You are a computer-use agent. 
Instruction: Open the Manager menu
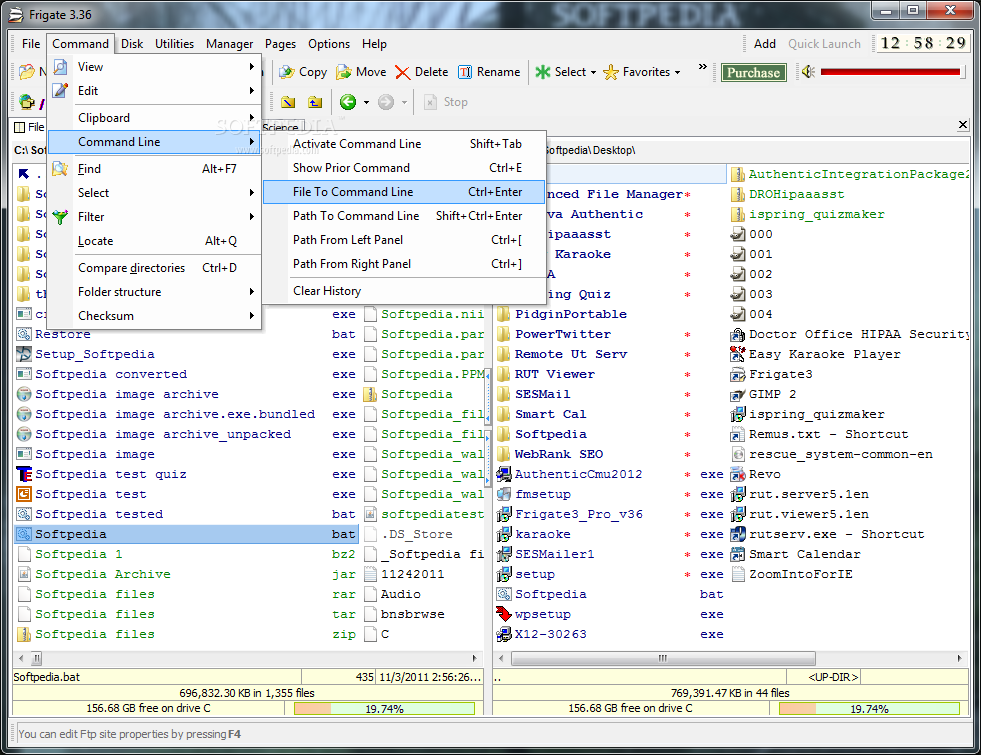pos(230,44)
